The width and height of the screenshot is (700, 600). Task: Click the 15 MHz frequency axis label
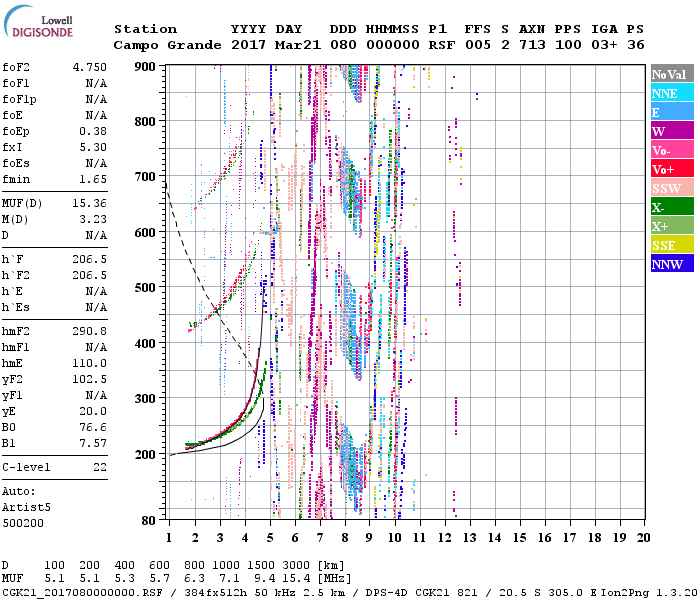(x=520, y=538)
